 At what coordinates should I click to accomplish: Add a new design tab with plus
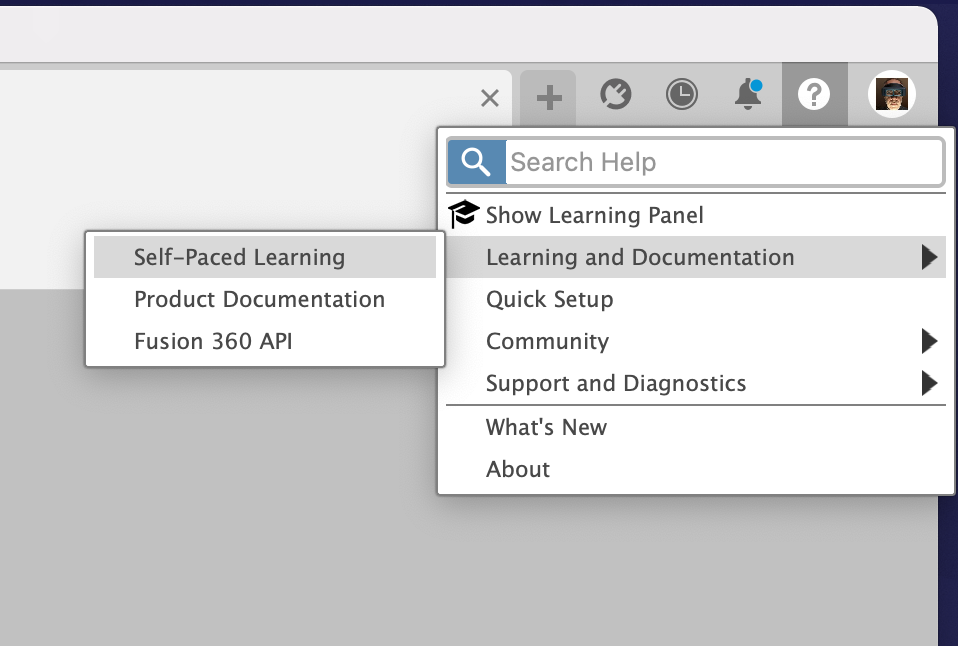coord(549,98)
